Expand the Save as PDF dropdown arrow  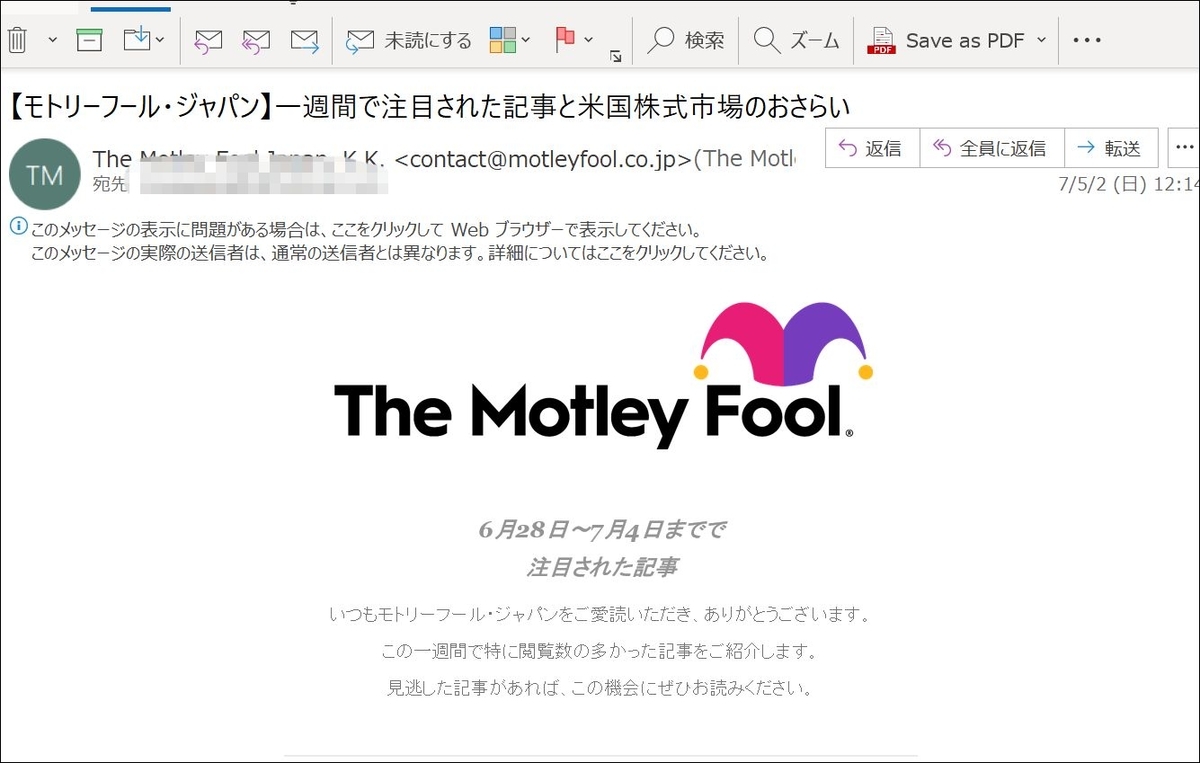1041,41
